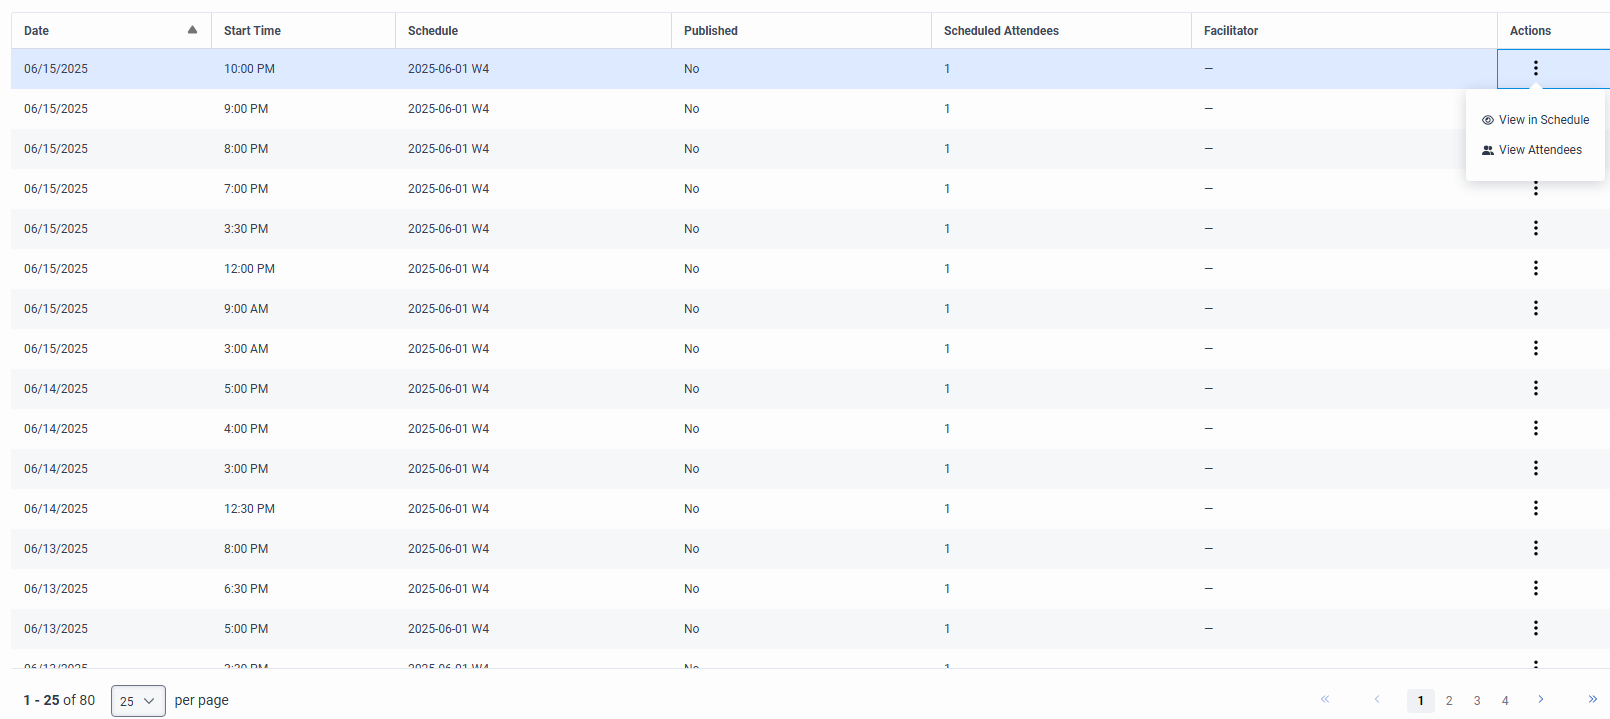Select View in Schedule menu option
The height and width of the screenshot is (719, 1610).
[x=1543, y=120]
